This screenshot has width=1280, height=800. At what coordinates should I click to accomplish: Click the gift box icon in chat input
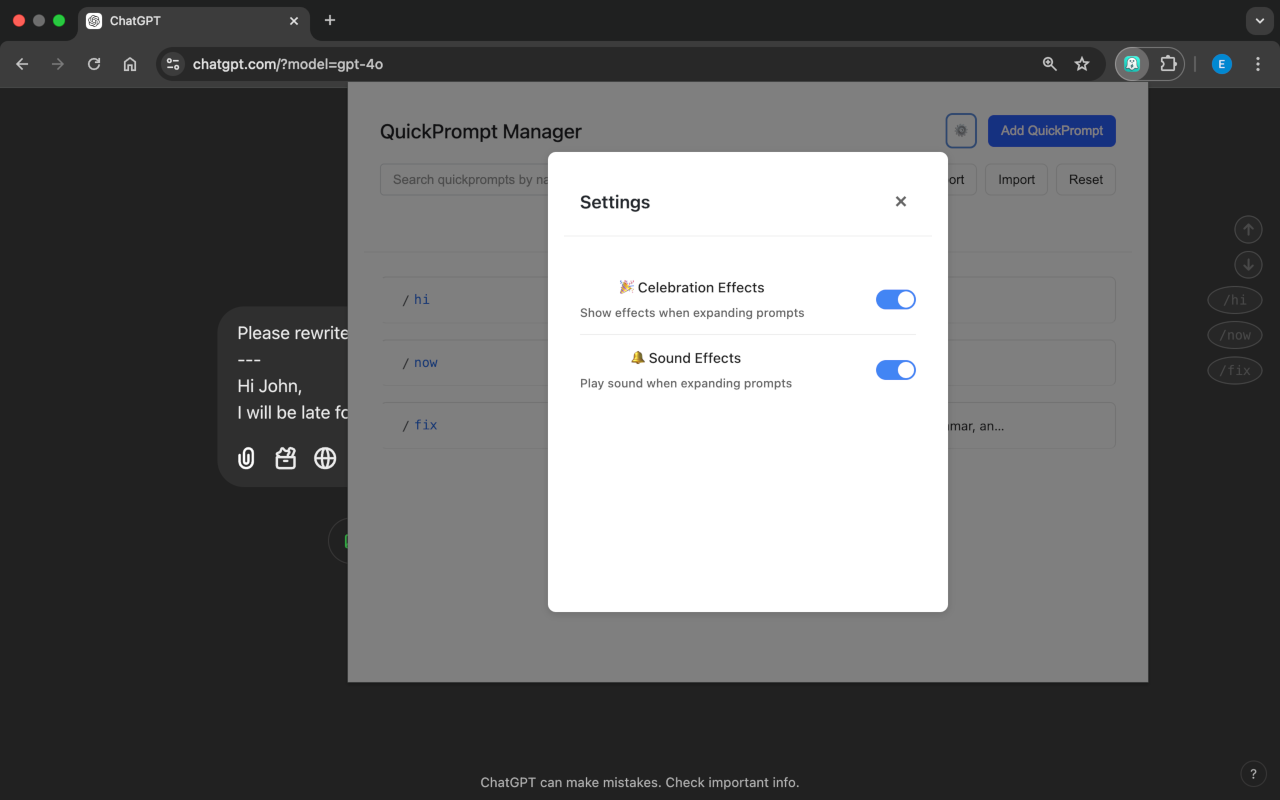[285, 458]
